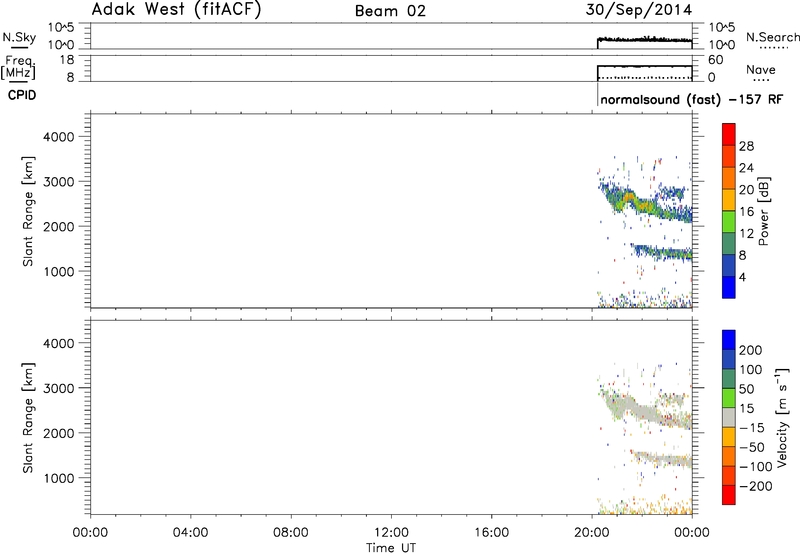Viewport: 800px width, 554px height.
Task: Click the 'Adak West (fitACF)' title
Action: (x=176, y=10)
